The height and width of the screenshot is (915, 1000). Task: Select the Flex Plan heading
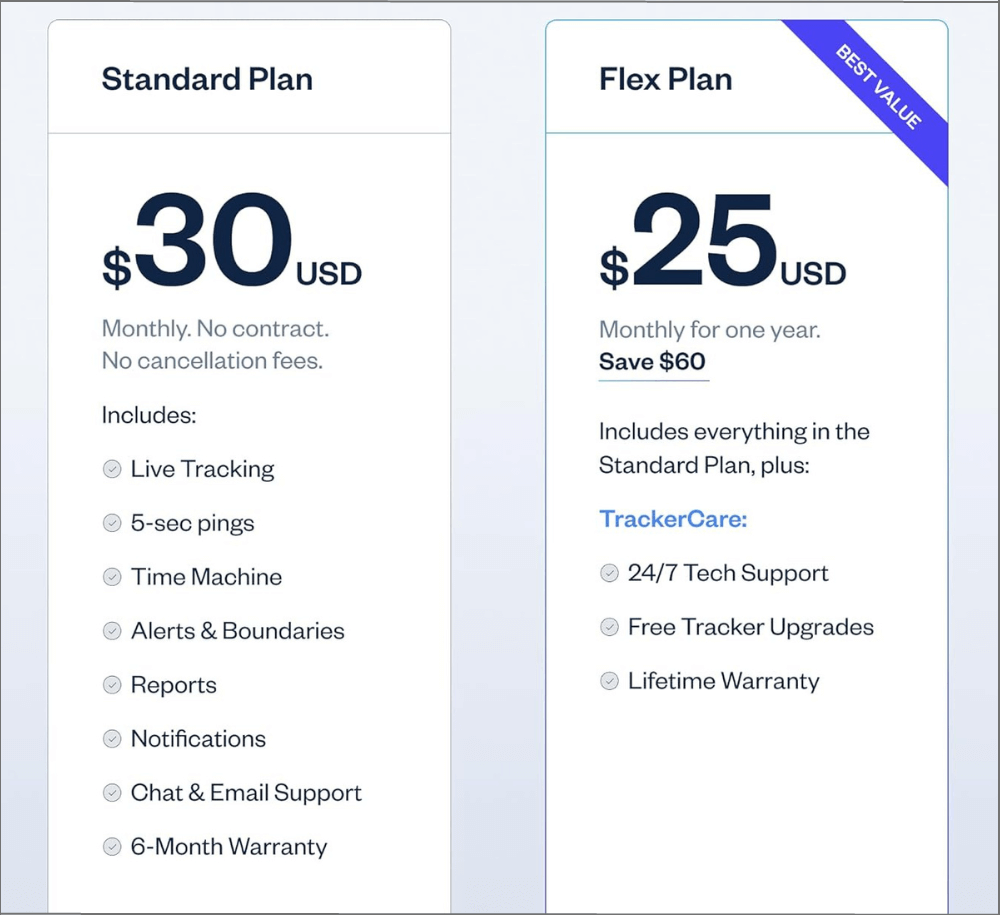point(665,80)
